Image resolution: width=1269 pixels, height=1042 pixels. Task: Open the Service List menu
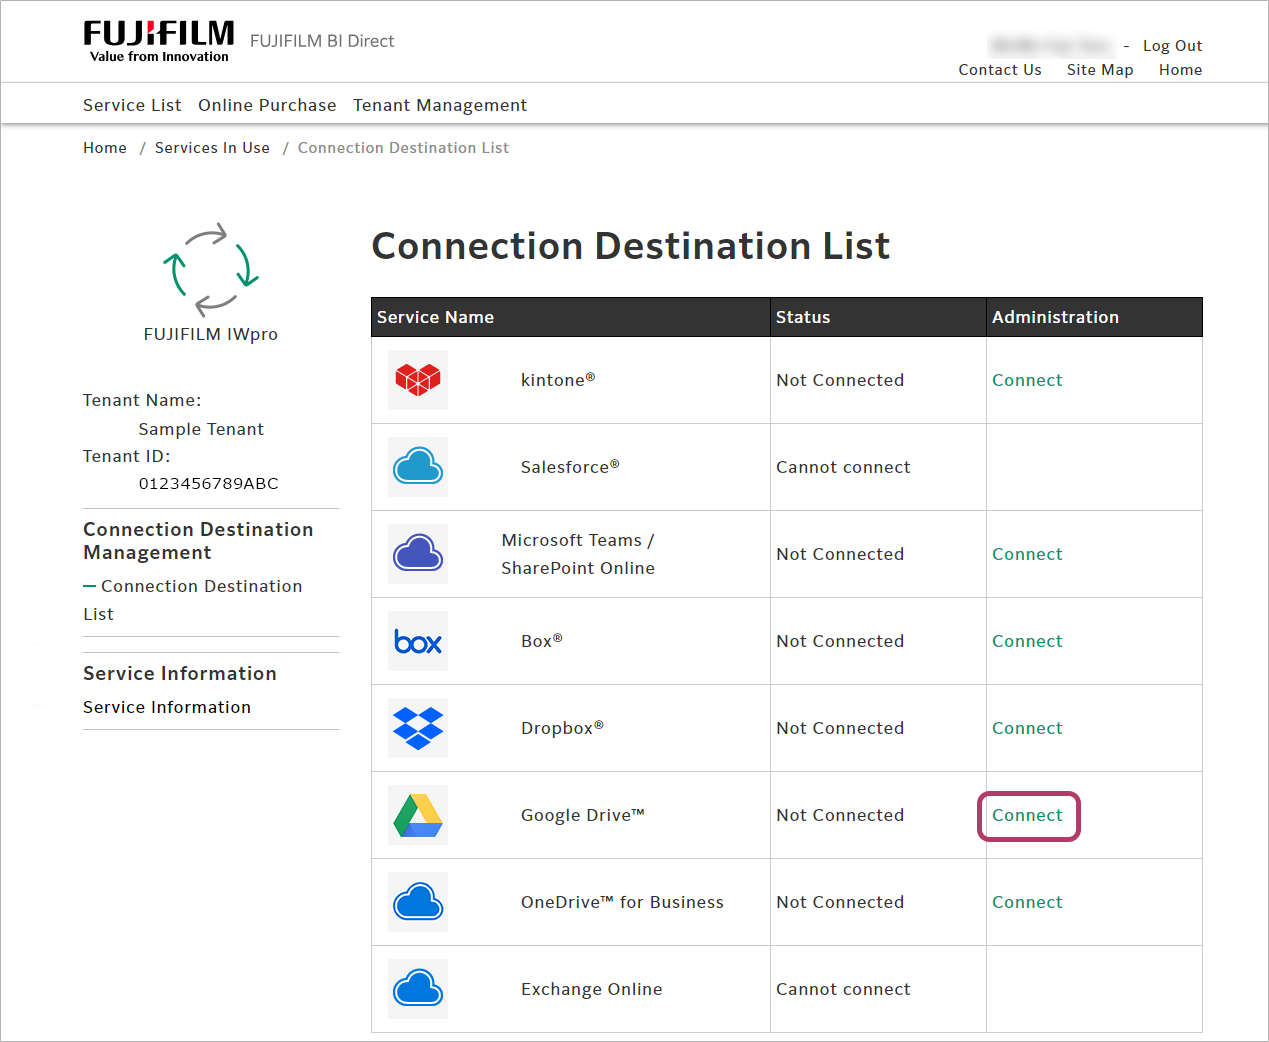coord(132,105)
